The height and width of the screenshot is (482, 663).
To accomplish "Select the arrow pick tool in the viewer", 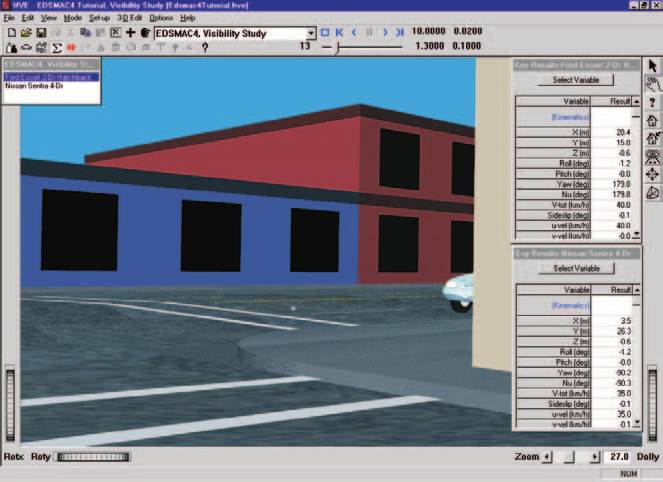I will [x=652, y=66].
